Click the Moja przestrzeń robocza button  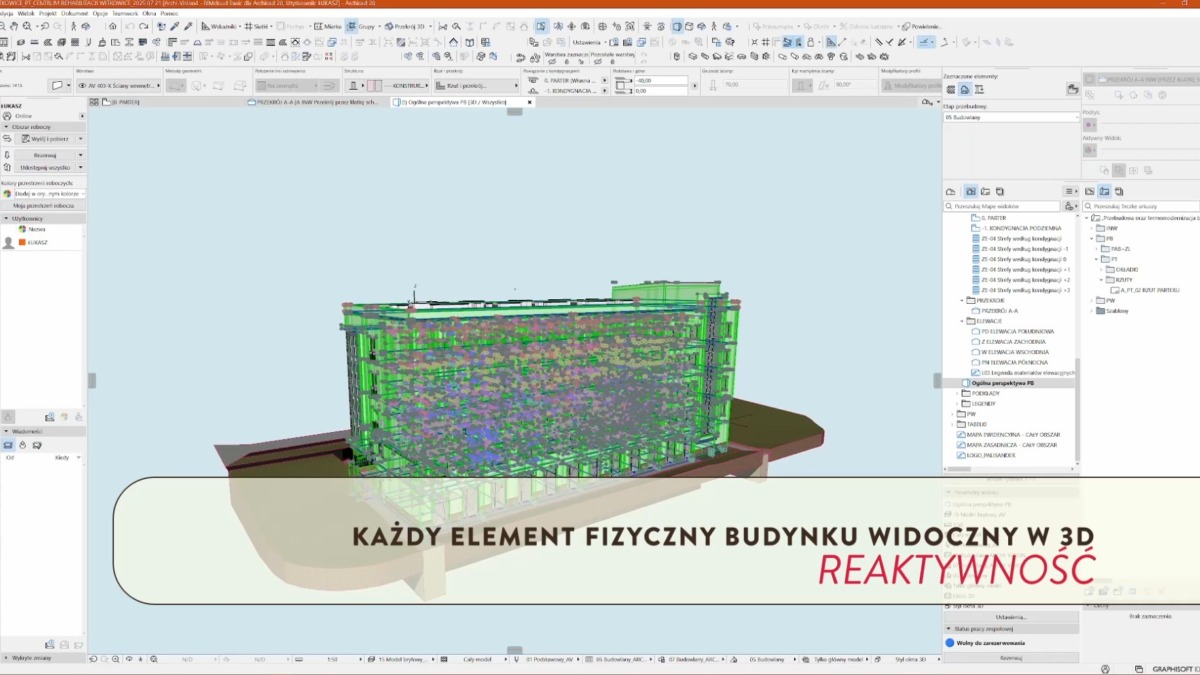tap(43, 205)
